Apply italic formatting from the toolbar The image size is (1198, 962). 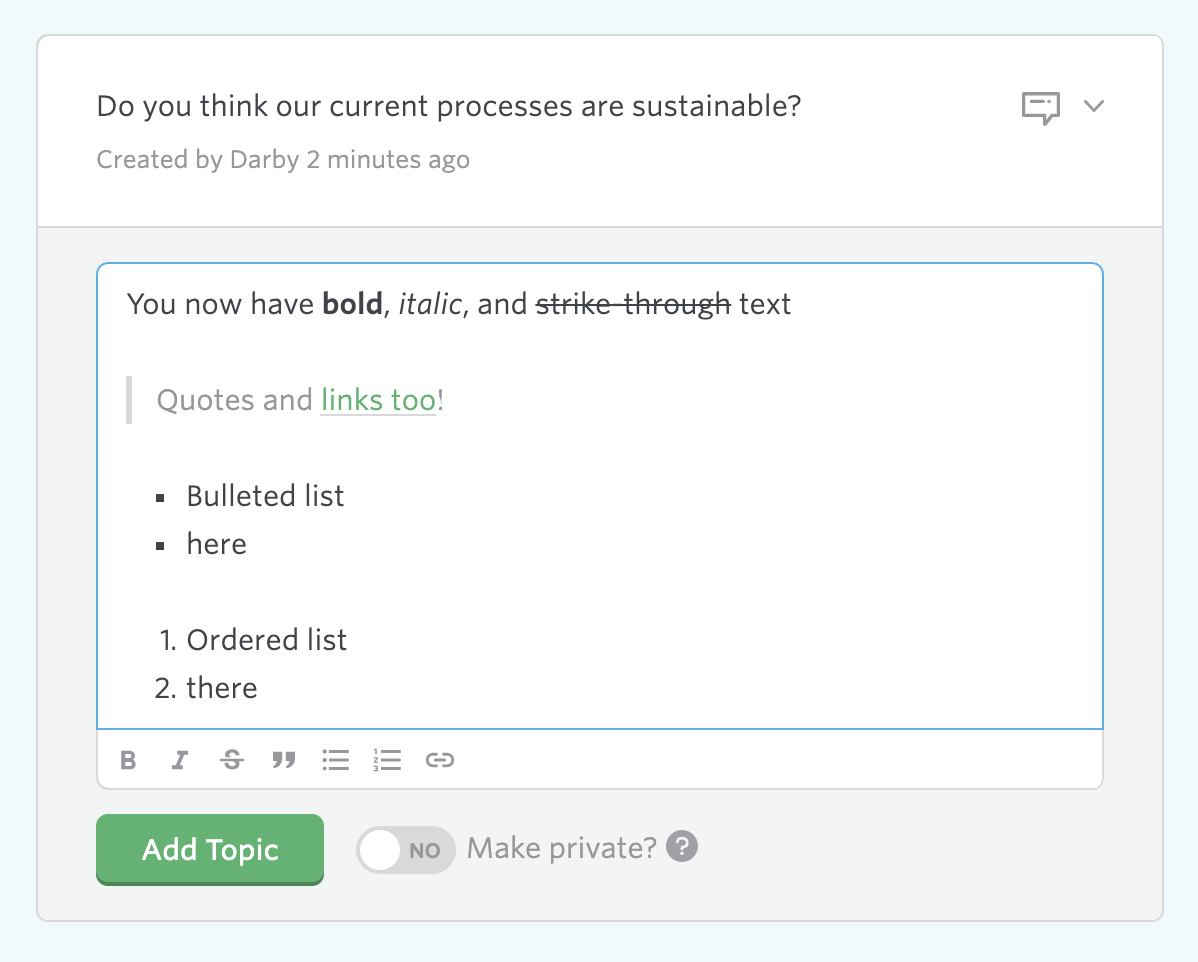tap(180, 760)
